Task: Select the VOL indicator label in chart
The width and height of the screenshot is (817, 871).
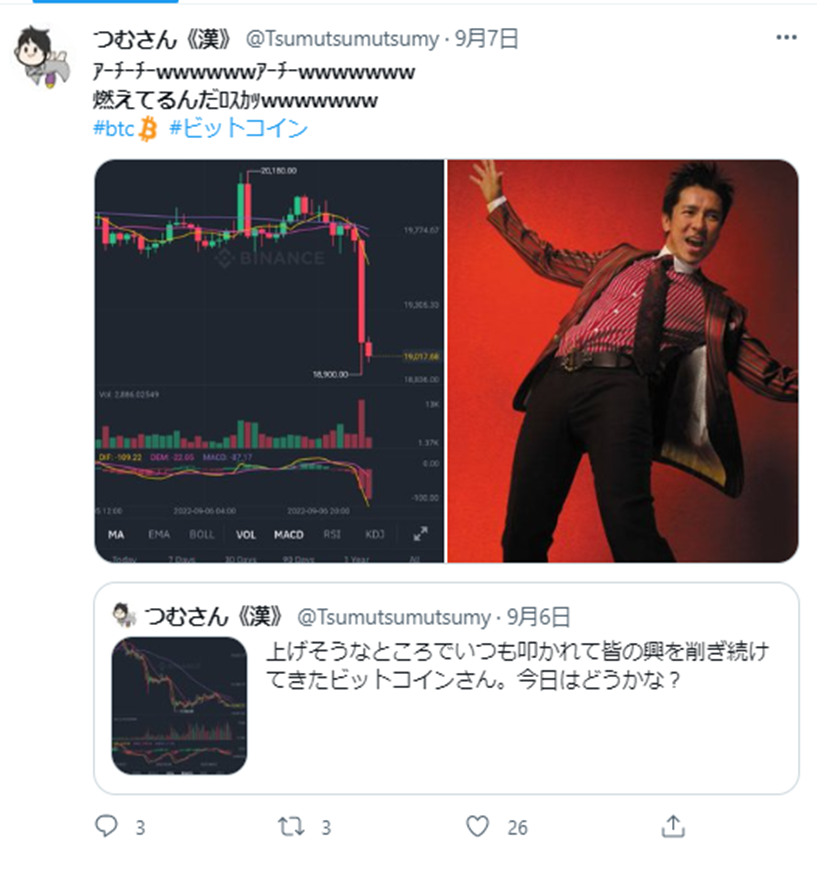Action: point(245,534)
